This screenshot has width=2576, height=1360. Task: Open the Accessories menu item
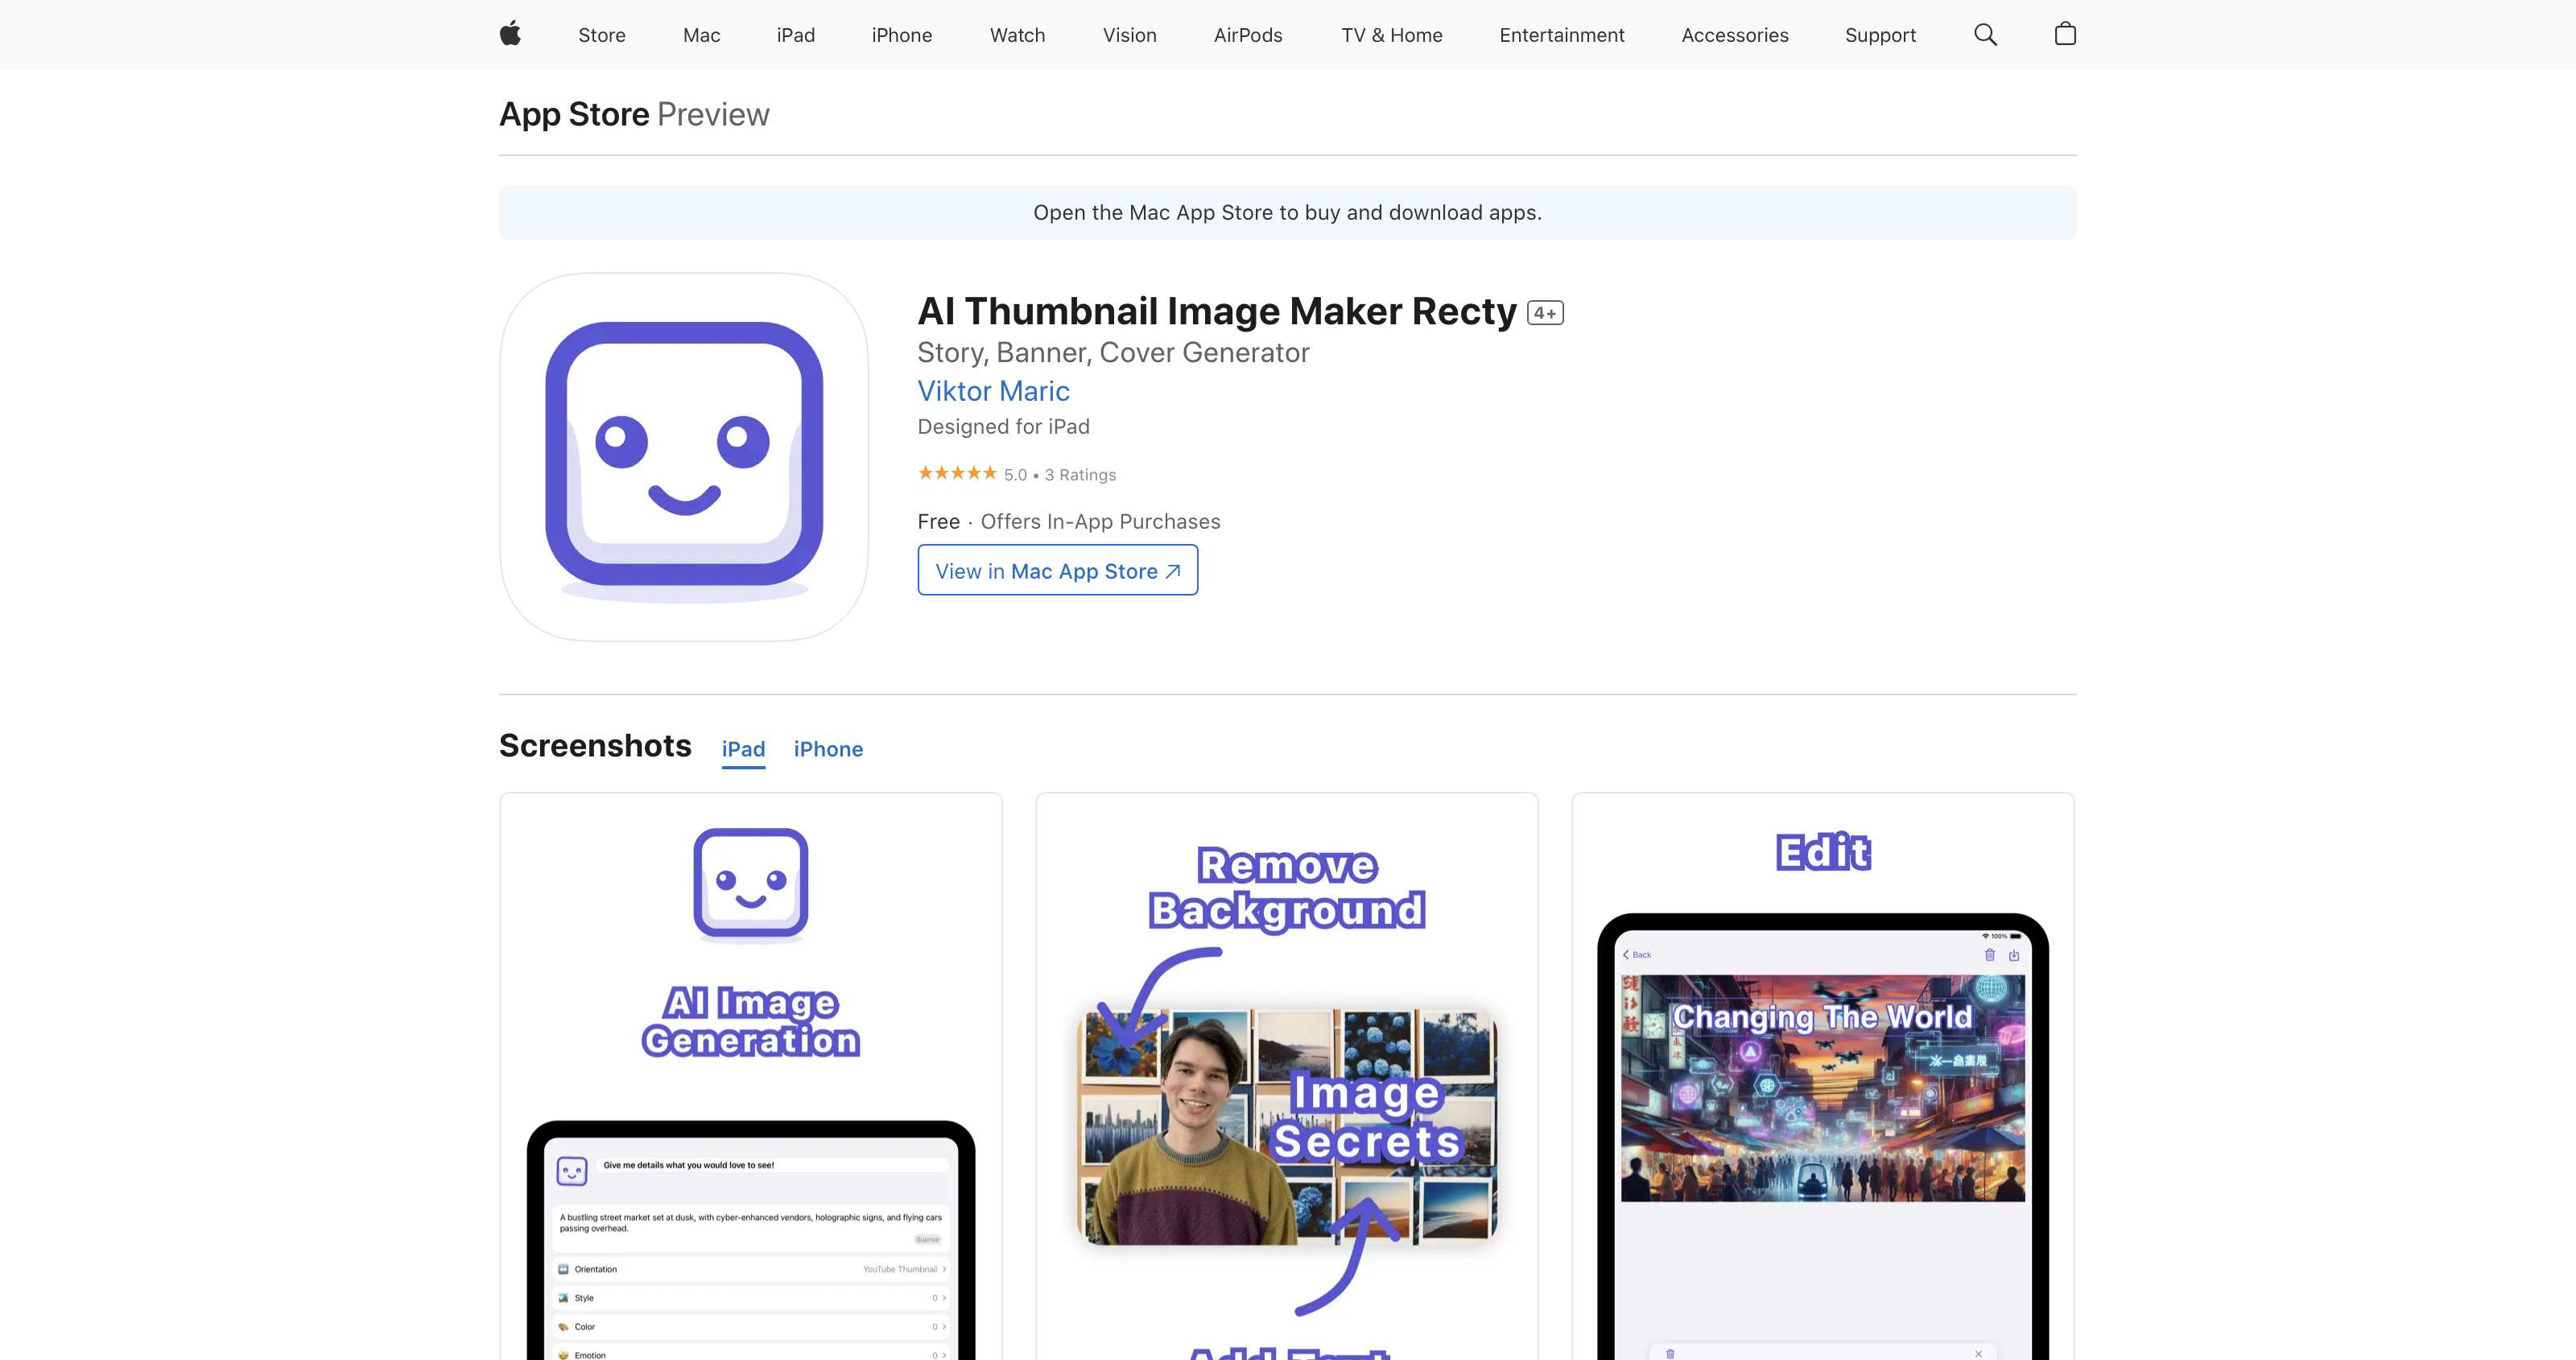pyautogui.click(x=1734, y=35)
